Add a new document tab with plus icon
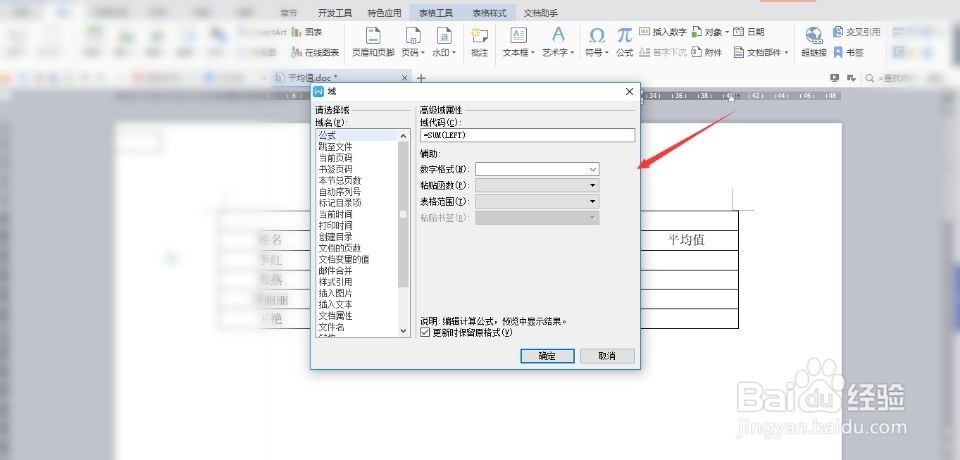This screenshot has height=460, width=960. click(421, 78)
